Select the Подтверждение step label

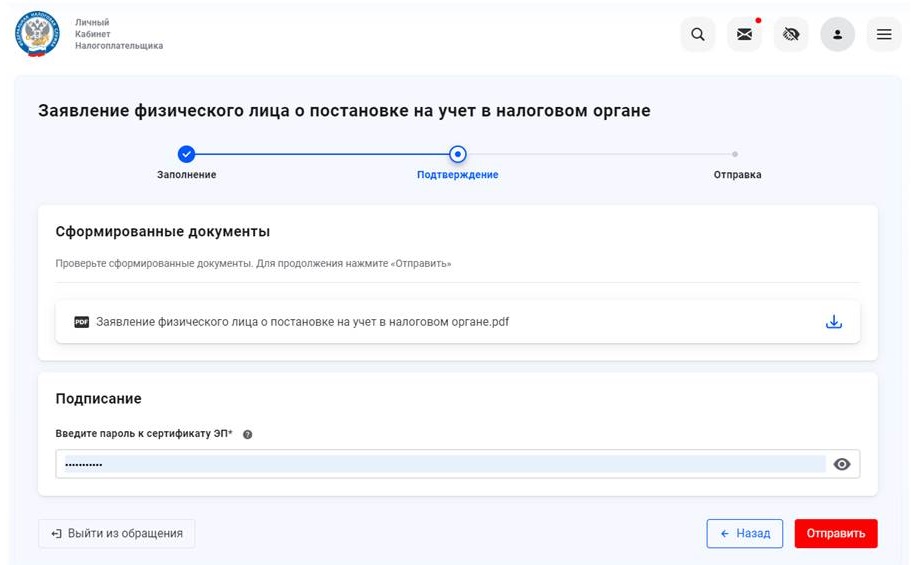point(458,174)
